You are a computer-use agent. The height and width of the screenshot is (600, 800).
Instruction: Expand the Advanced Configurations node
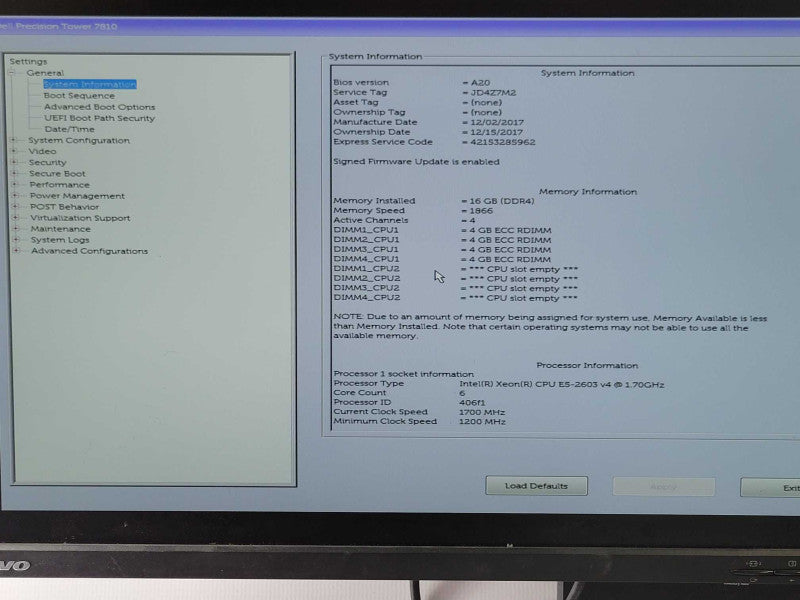coord(16,251)
